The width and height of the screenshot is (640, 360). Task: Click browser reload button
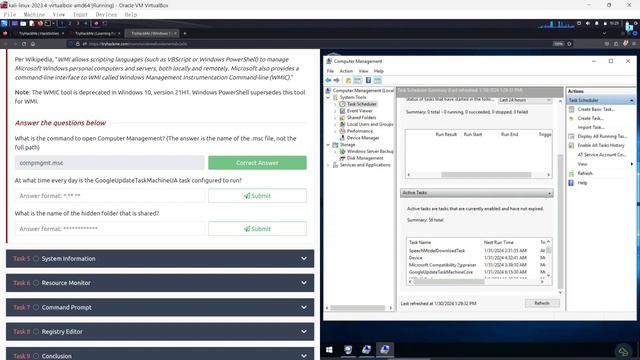point(24,44)
